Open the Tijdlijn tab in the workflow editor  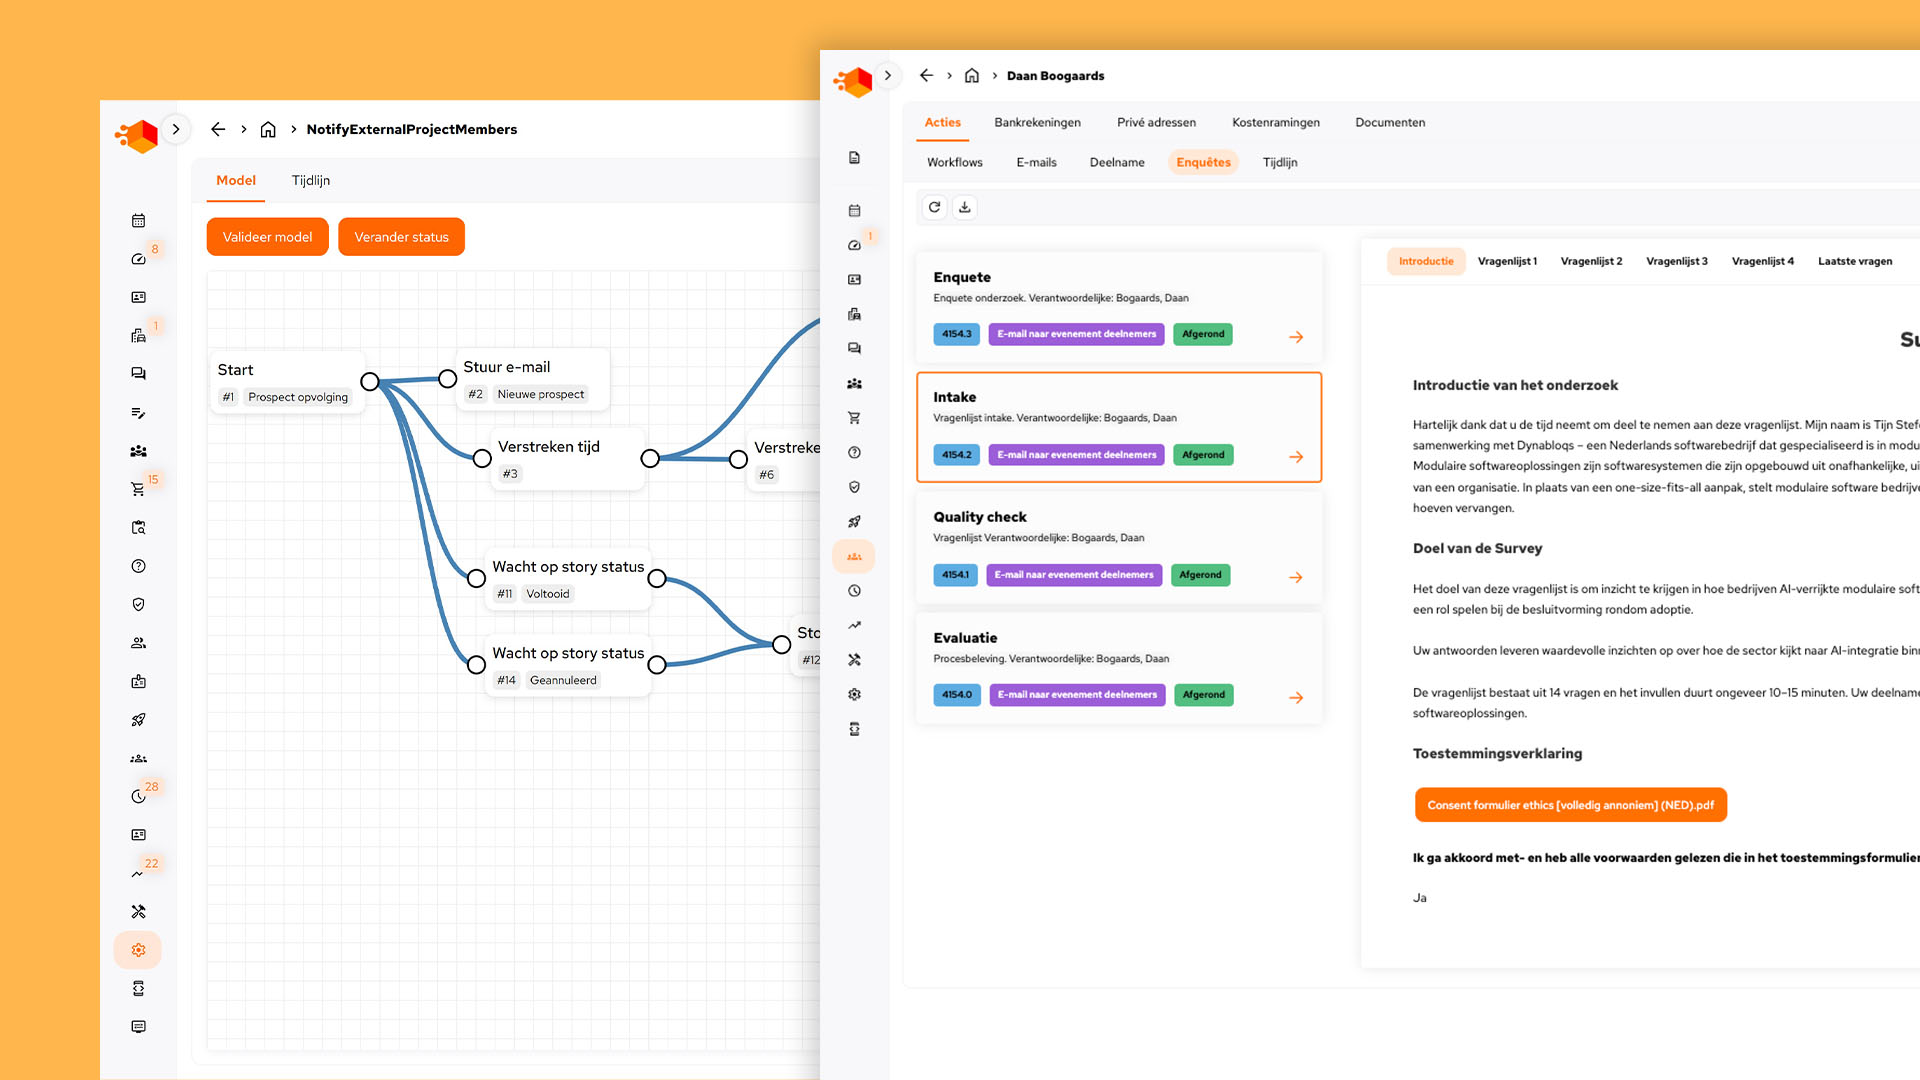coord(310,181)
